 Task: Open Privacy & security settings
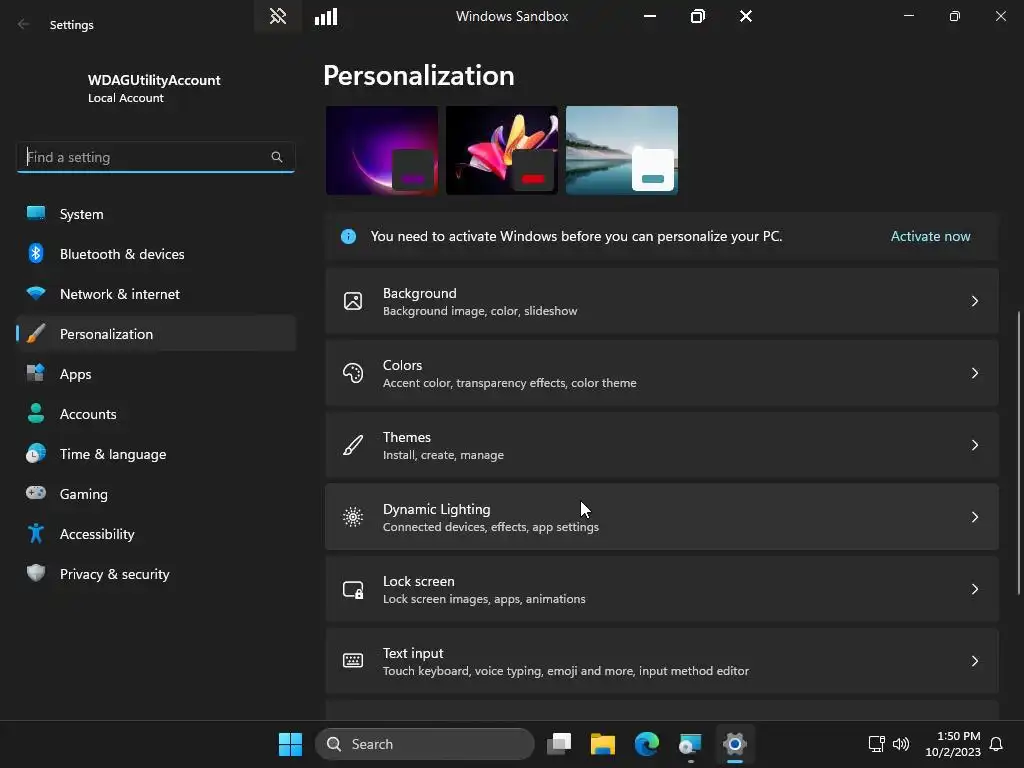(x=156, y=573)
